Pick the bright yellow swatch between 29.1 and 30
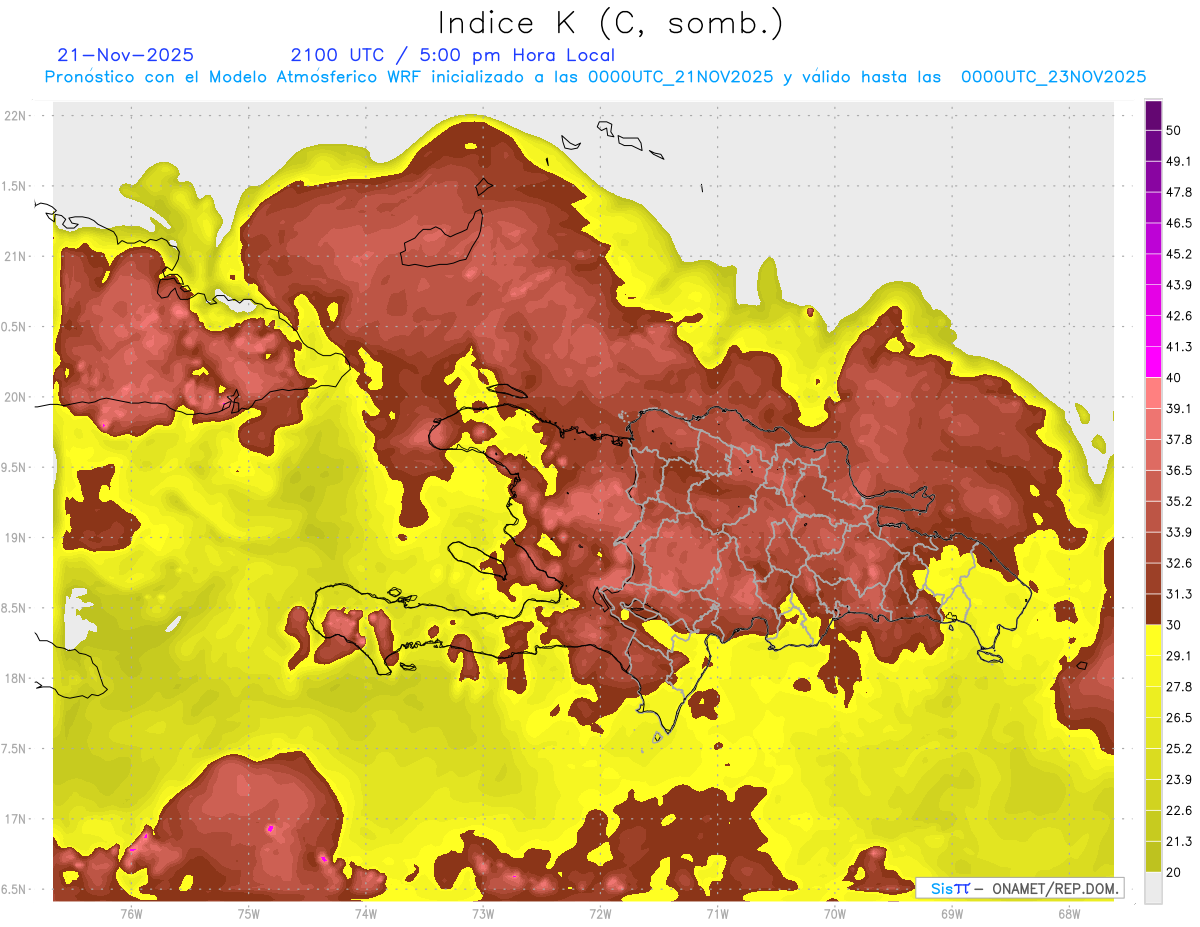Screen dimensions: 1200x927 tap(1153, 640)
